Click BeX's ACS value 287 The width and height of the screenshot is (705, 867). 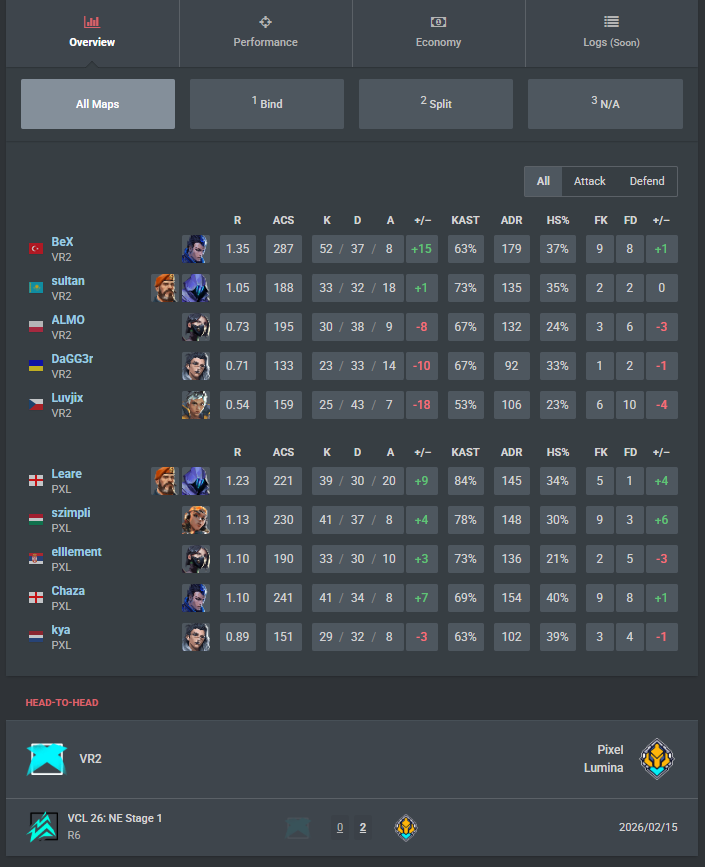pos(284,249)
